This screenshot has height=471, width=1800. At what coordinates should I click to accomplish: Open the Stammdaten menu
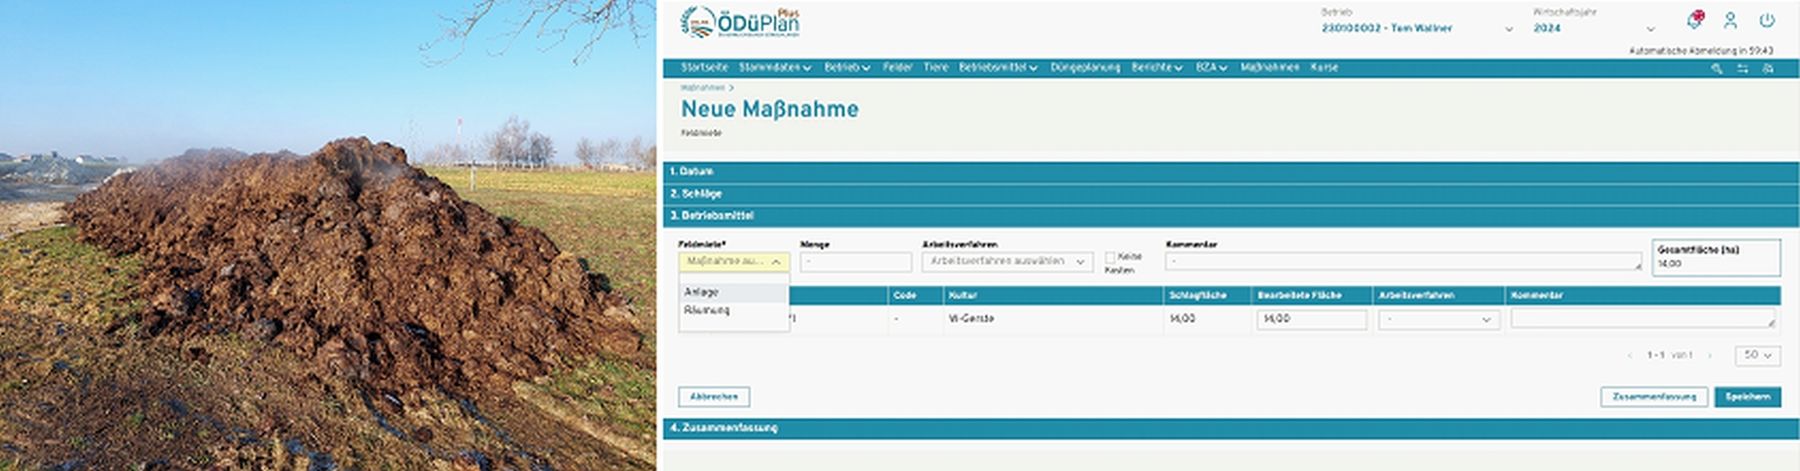(774, 68)
